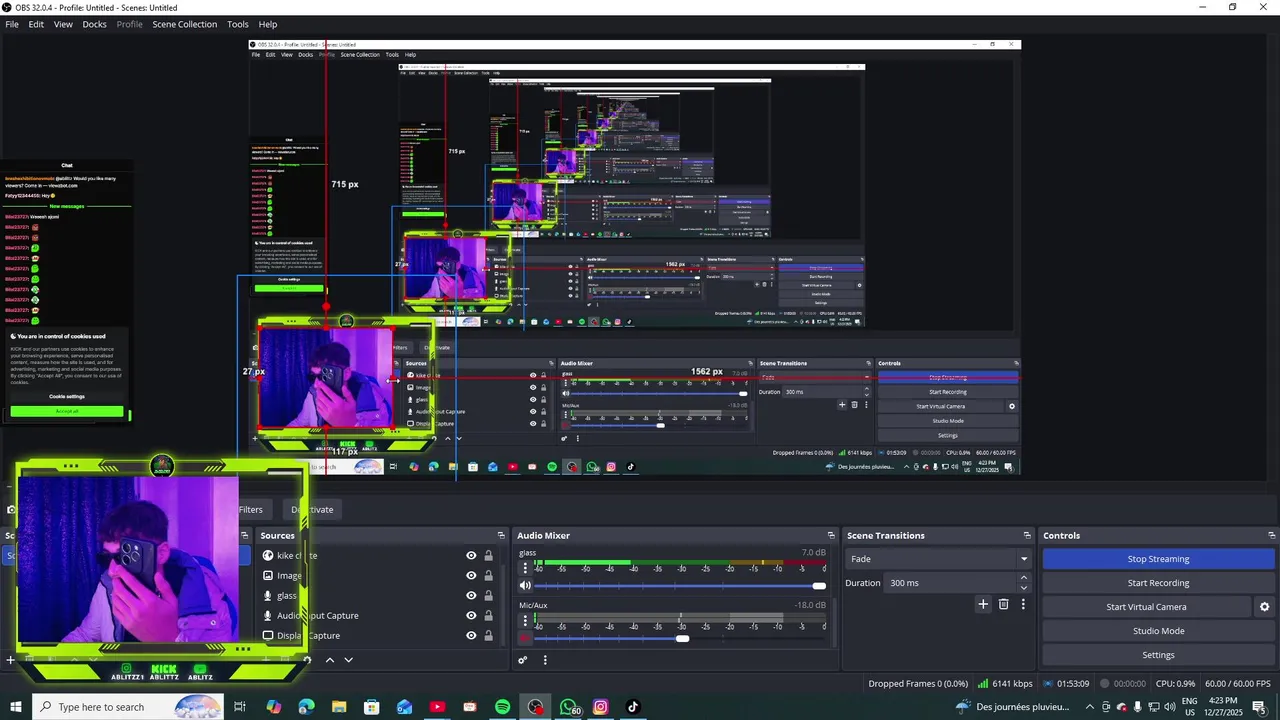Show hidden system tray icons
The image size is (1280, 720).
[1090, 707]
